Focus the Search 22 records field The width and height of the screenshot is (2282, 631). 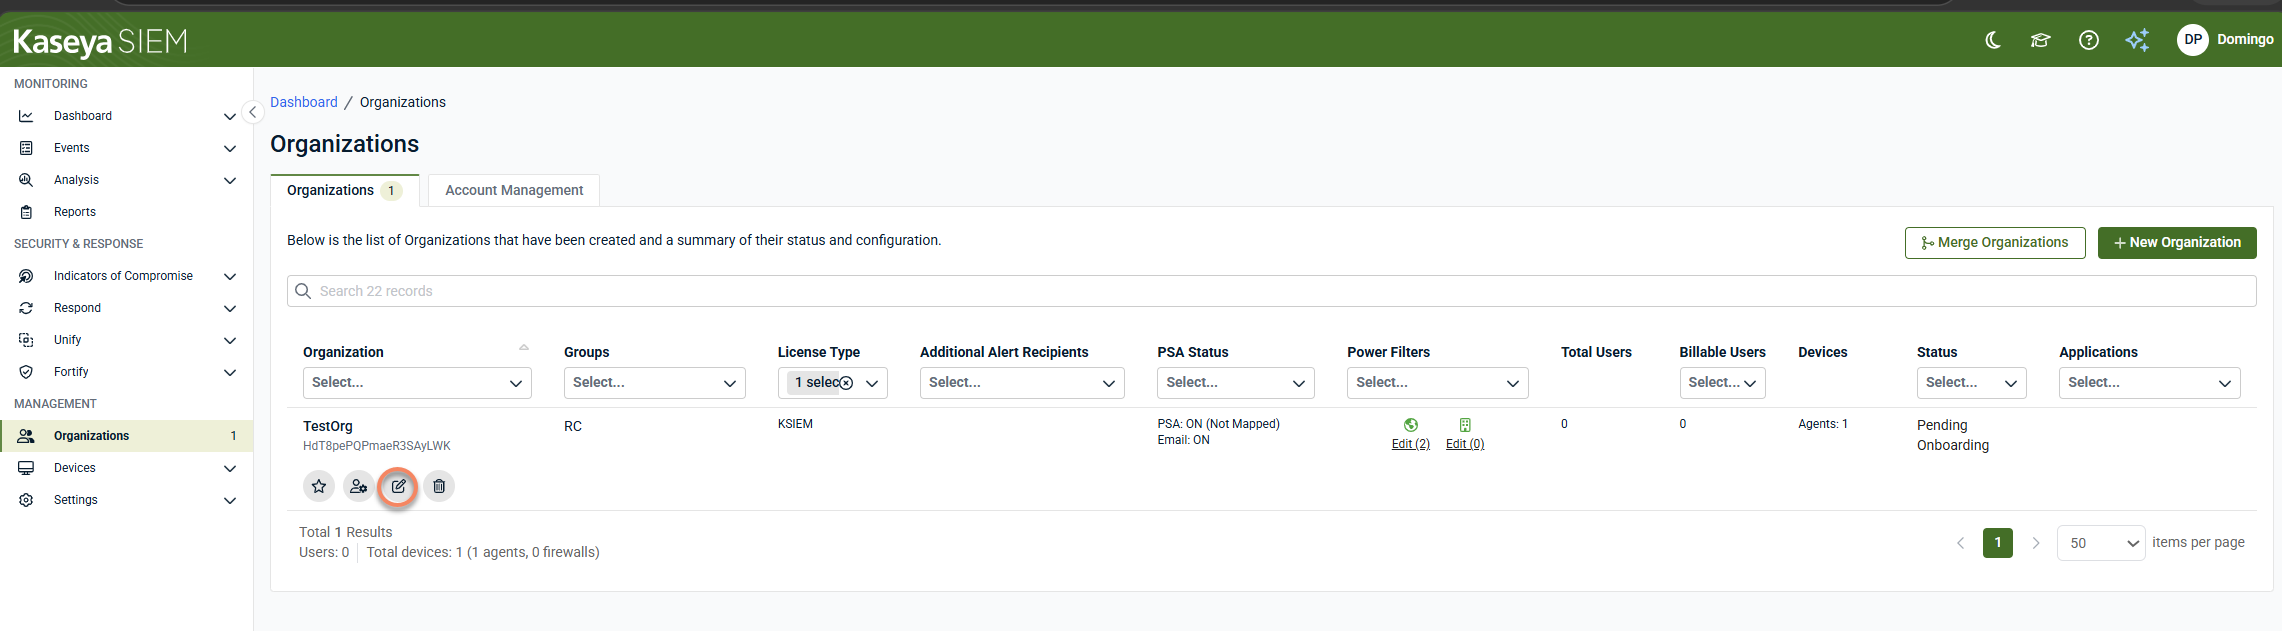click(x=1271, y=291)
